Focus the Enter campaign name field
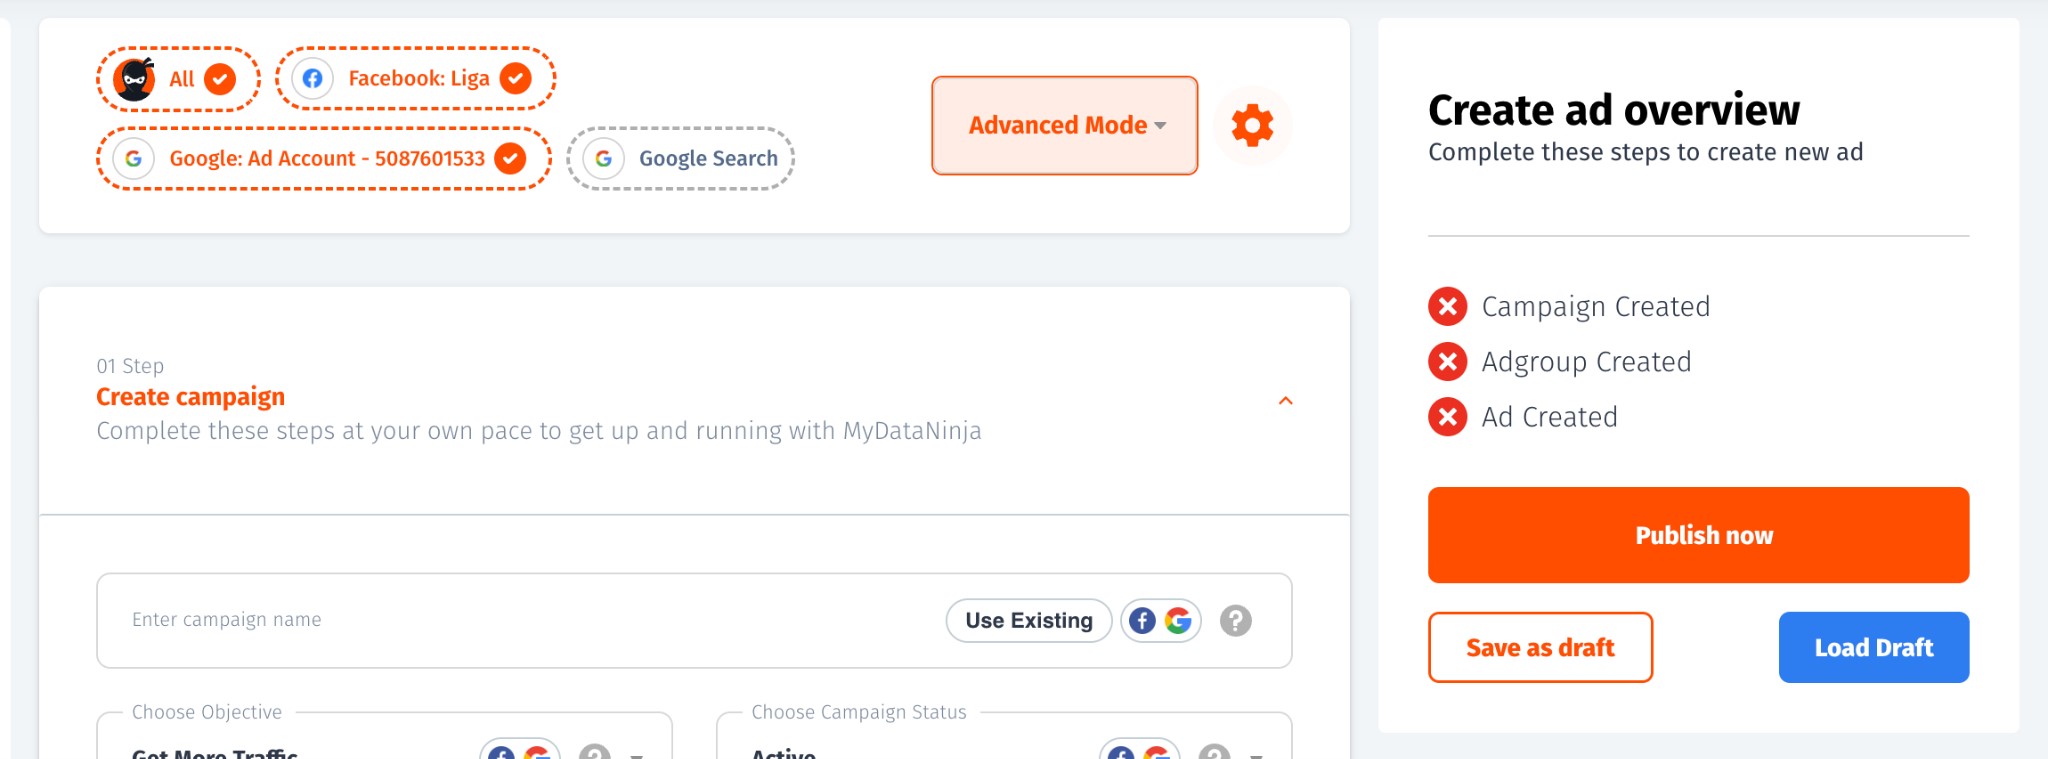 tap(520, 620)
